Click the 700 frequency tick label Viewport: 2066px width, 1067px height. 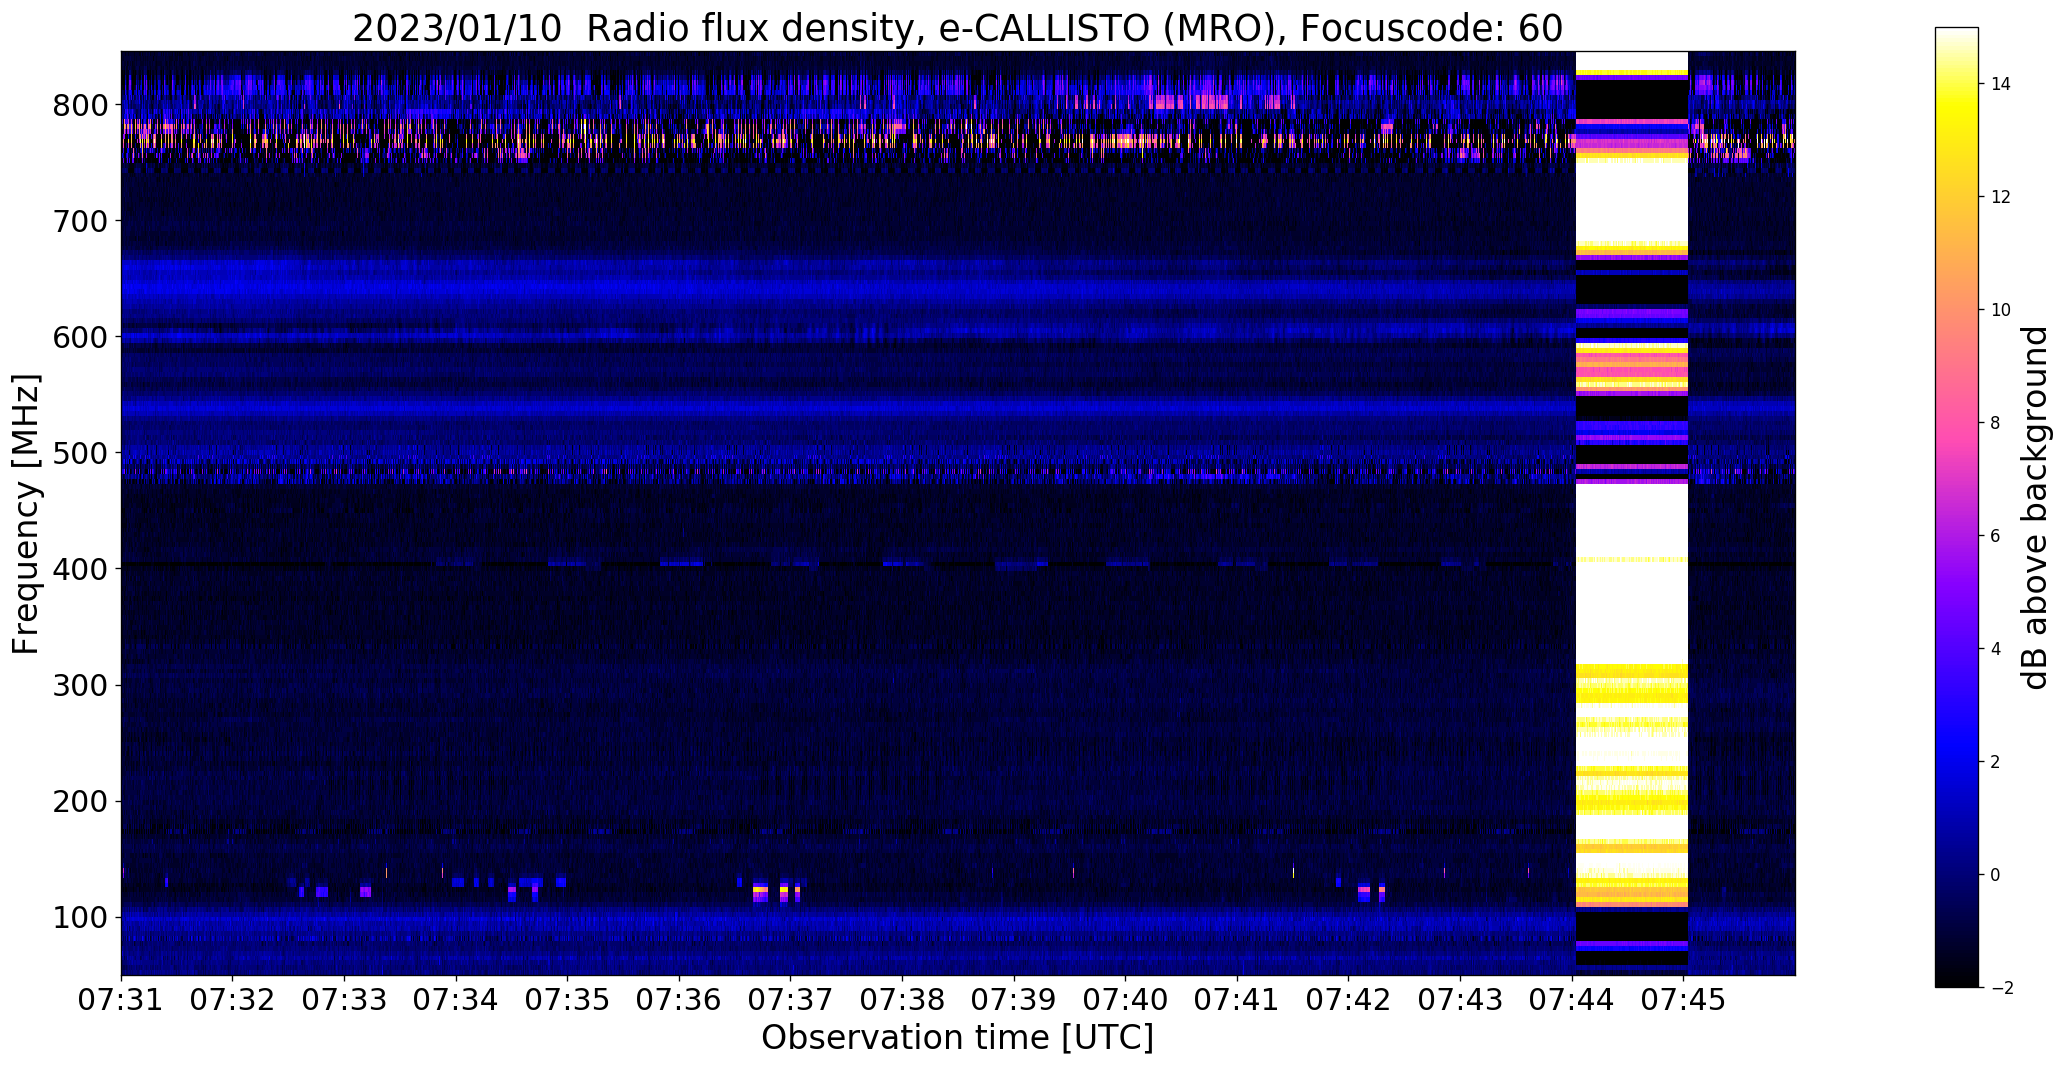[x=79, y=221]
